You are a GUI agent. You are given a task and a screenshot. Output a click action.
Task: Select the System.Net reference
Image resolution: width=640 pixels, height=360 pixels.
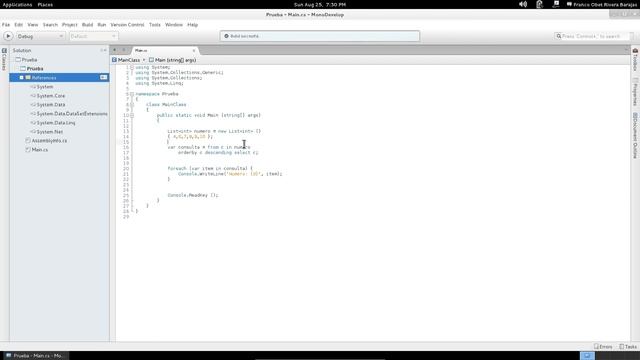coord(49,131)
